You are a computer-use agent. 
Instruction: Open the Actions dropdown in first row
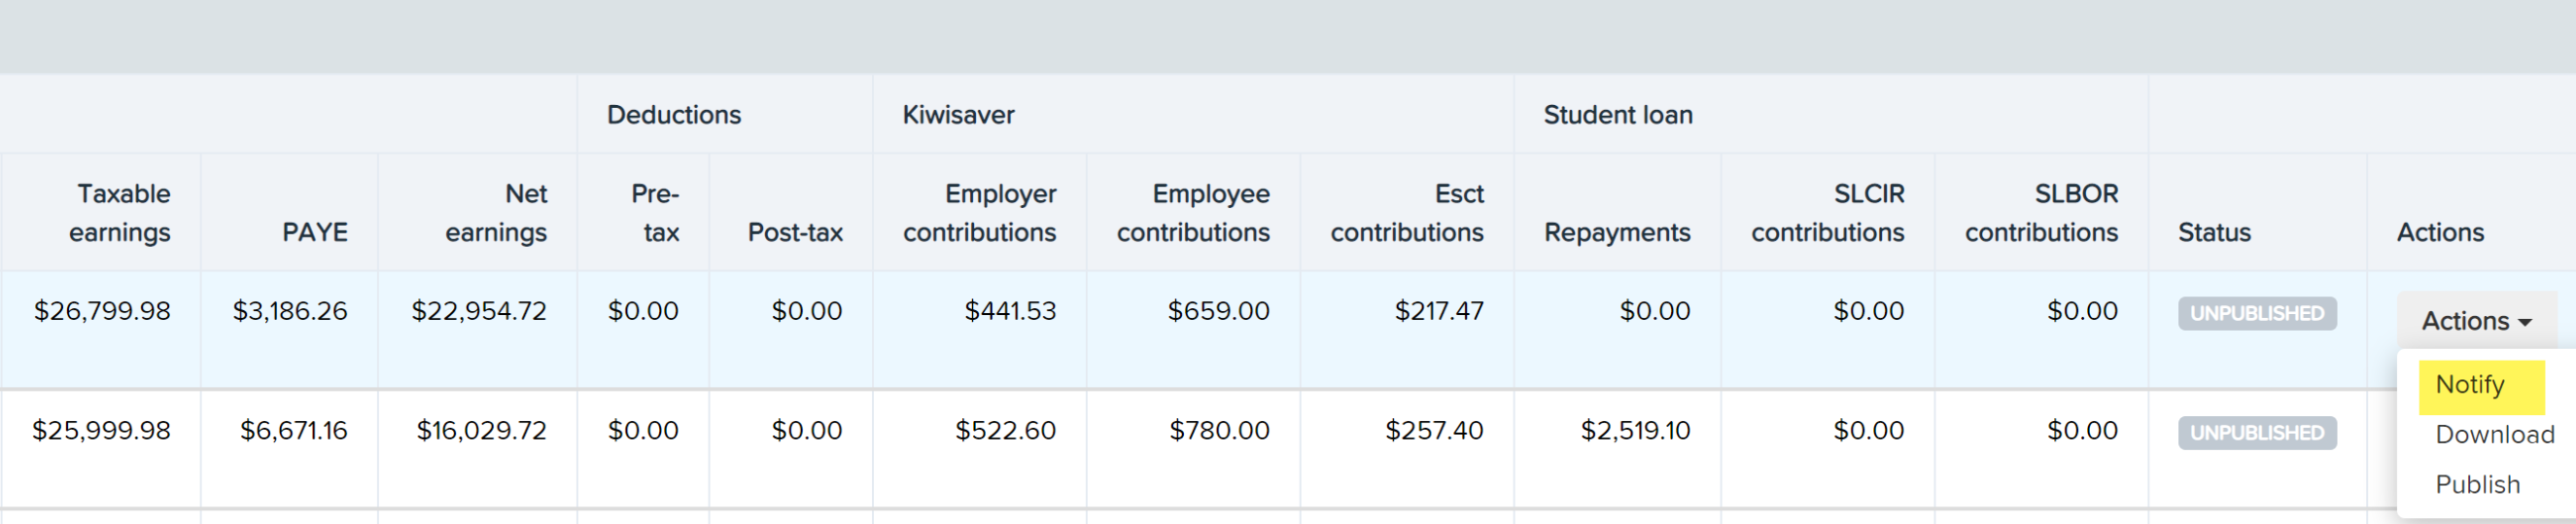point(2476,321)
